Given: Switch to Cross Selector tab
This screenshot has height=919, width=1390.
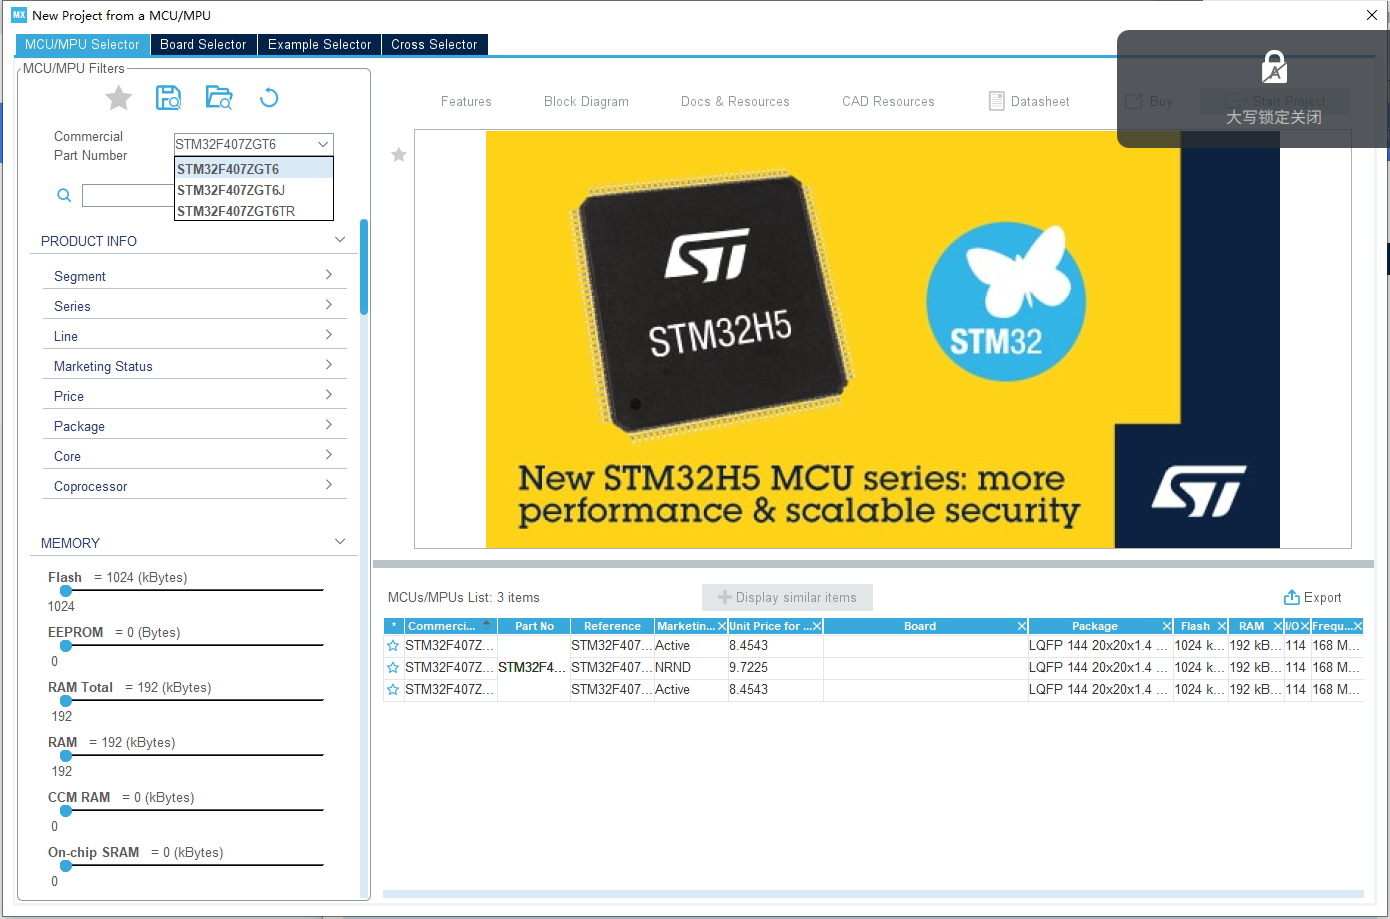Looking at the screenshot, I should (434, 44).
